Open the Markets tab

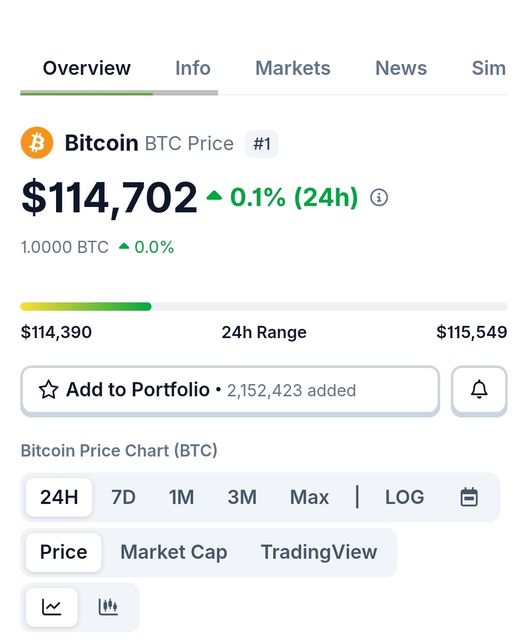coord(293,68)
